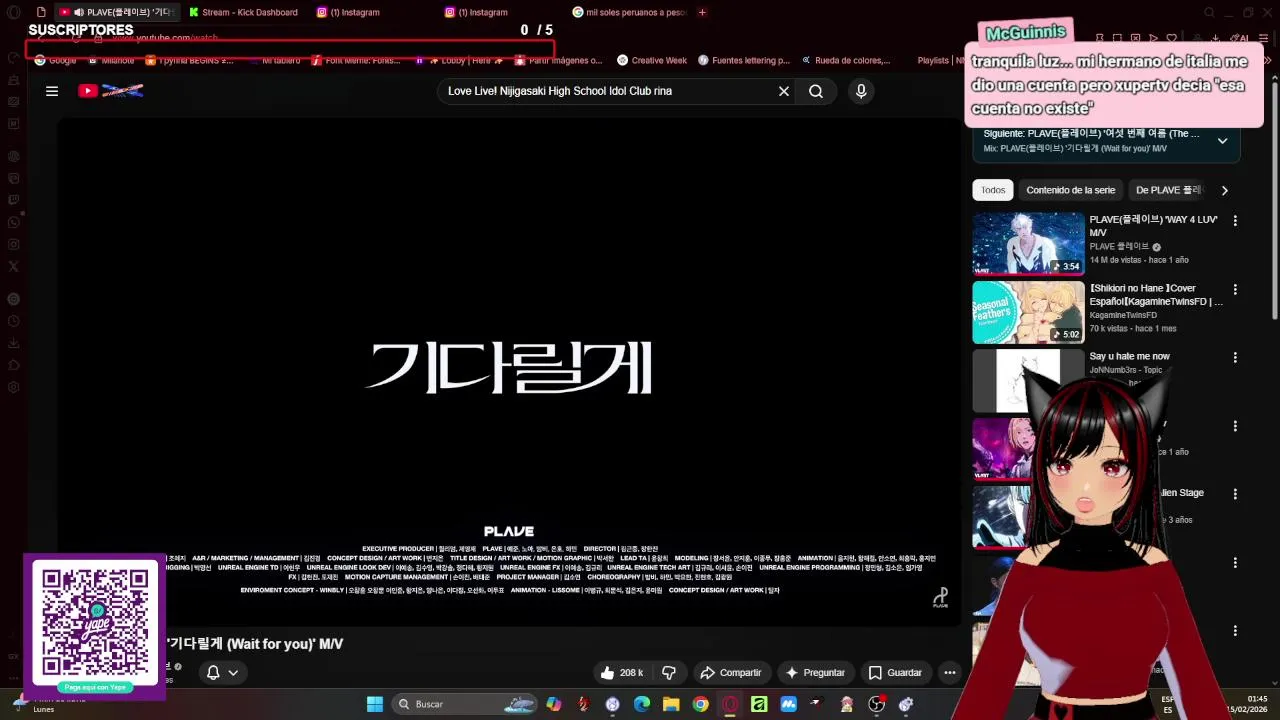Mute audio on the PLAVE browser tab

(x=78, y=12)
